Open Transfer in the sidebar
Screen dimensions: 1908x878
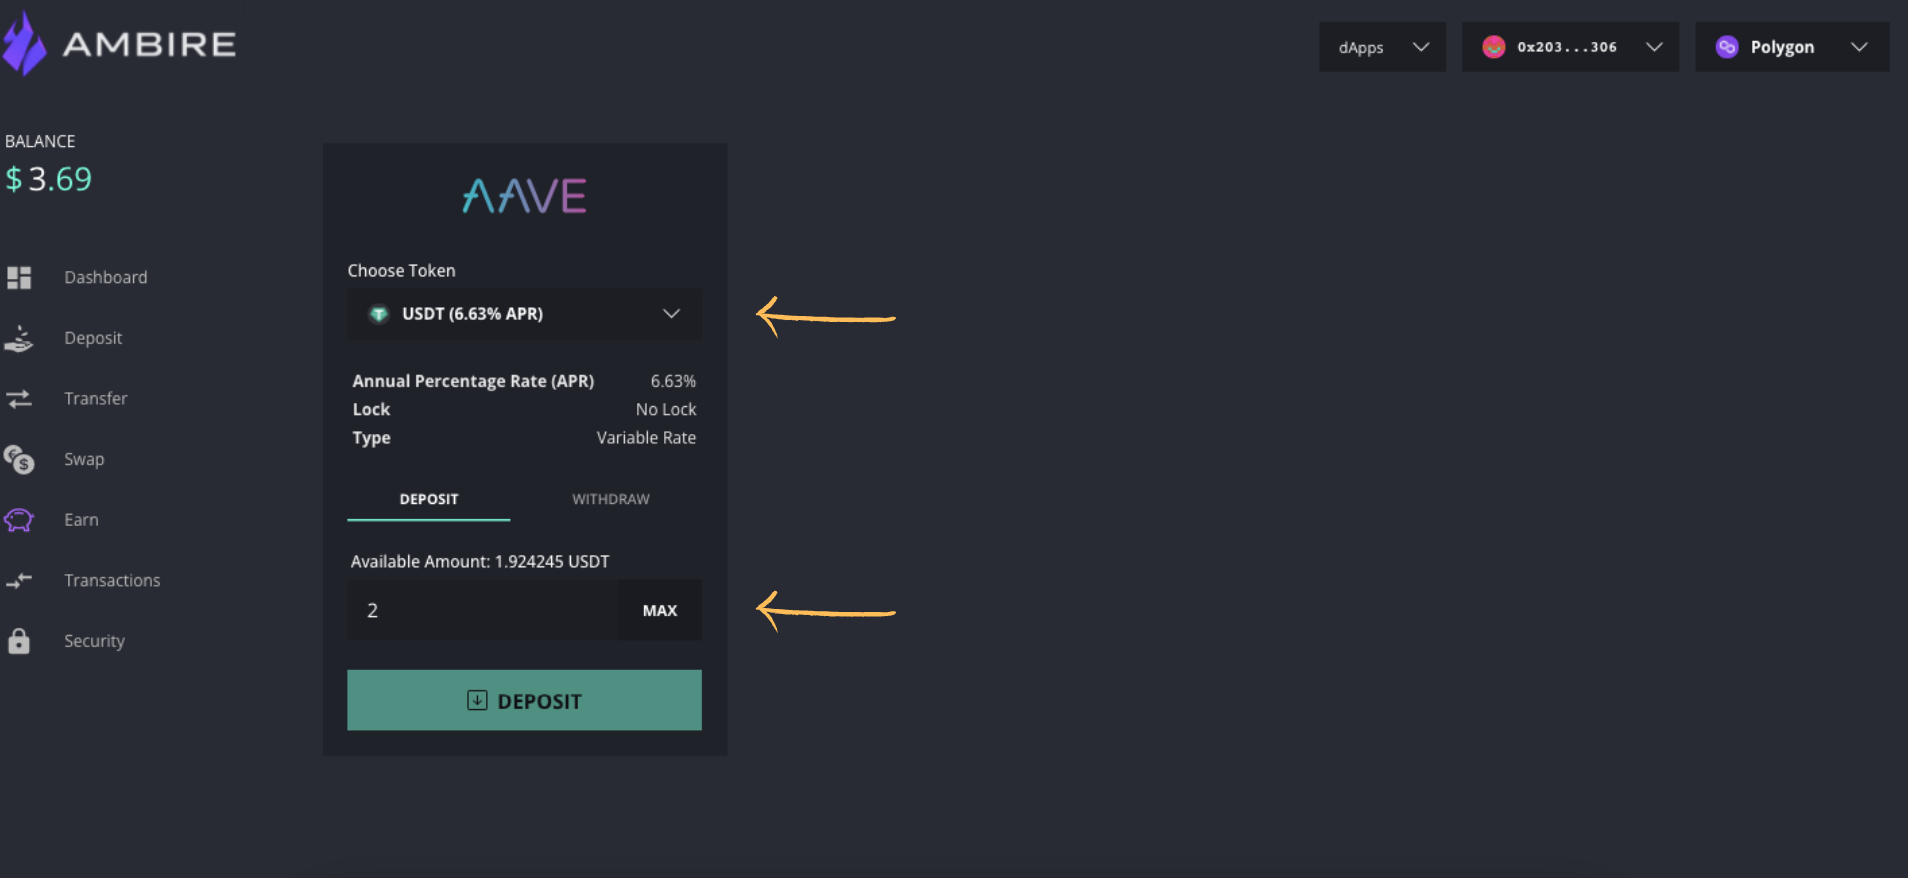click(x=96, y=399)
